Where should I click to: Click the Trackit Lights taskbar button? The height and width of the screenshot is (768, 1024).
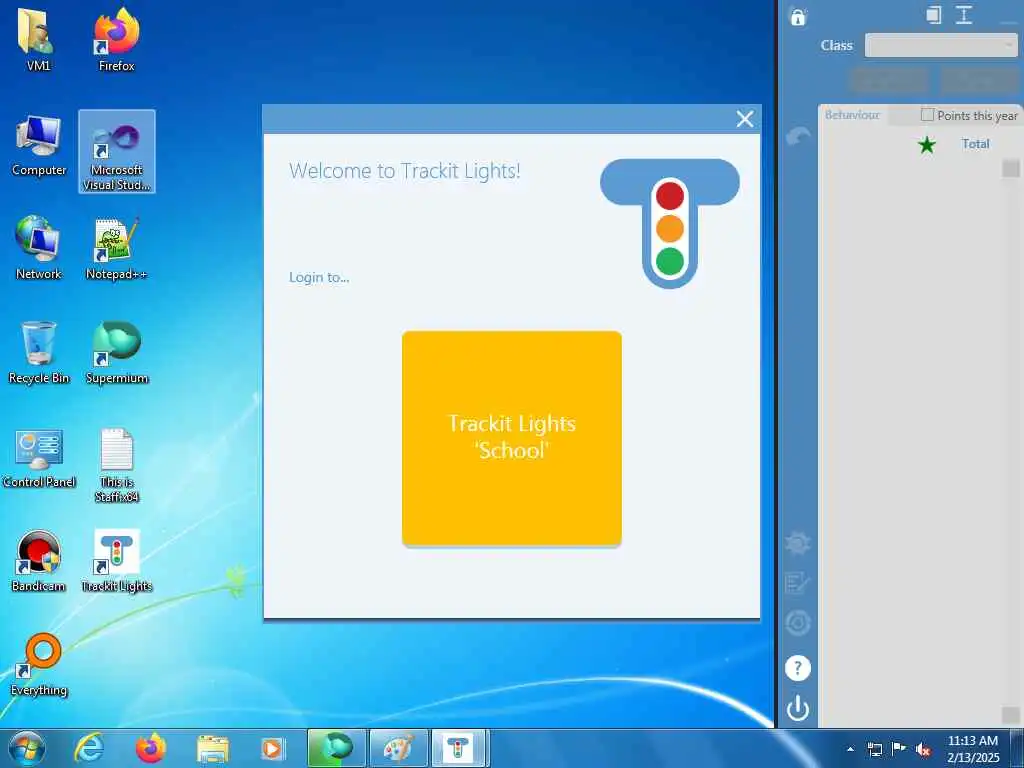coord(460,748)
